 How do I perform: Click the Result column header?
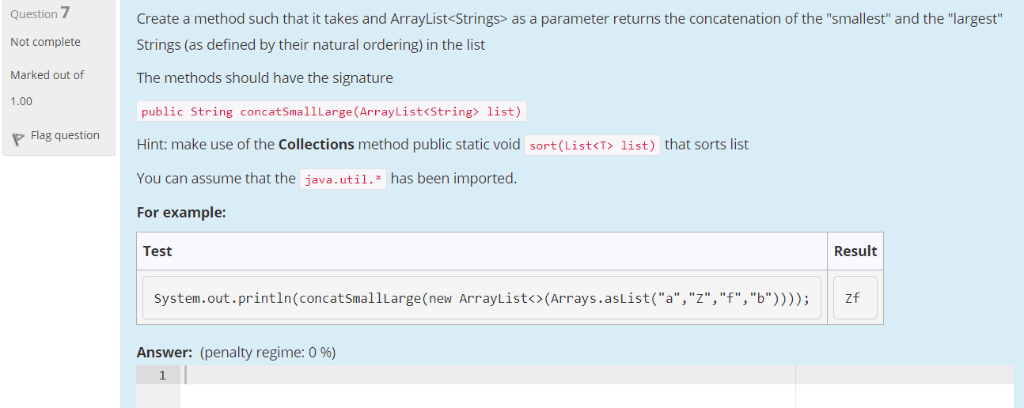tap(855, 251)
